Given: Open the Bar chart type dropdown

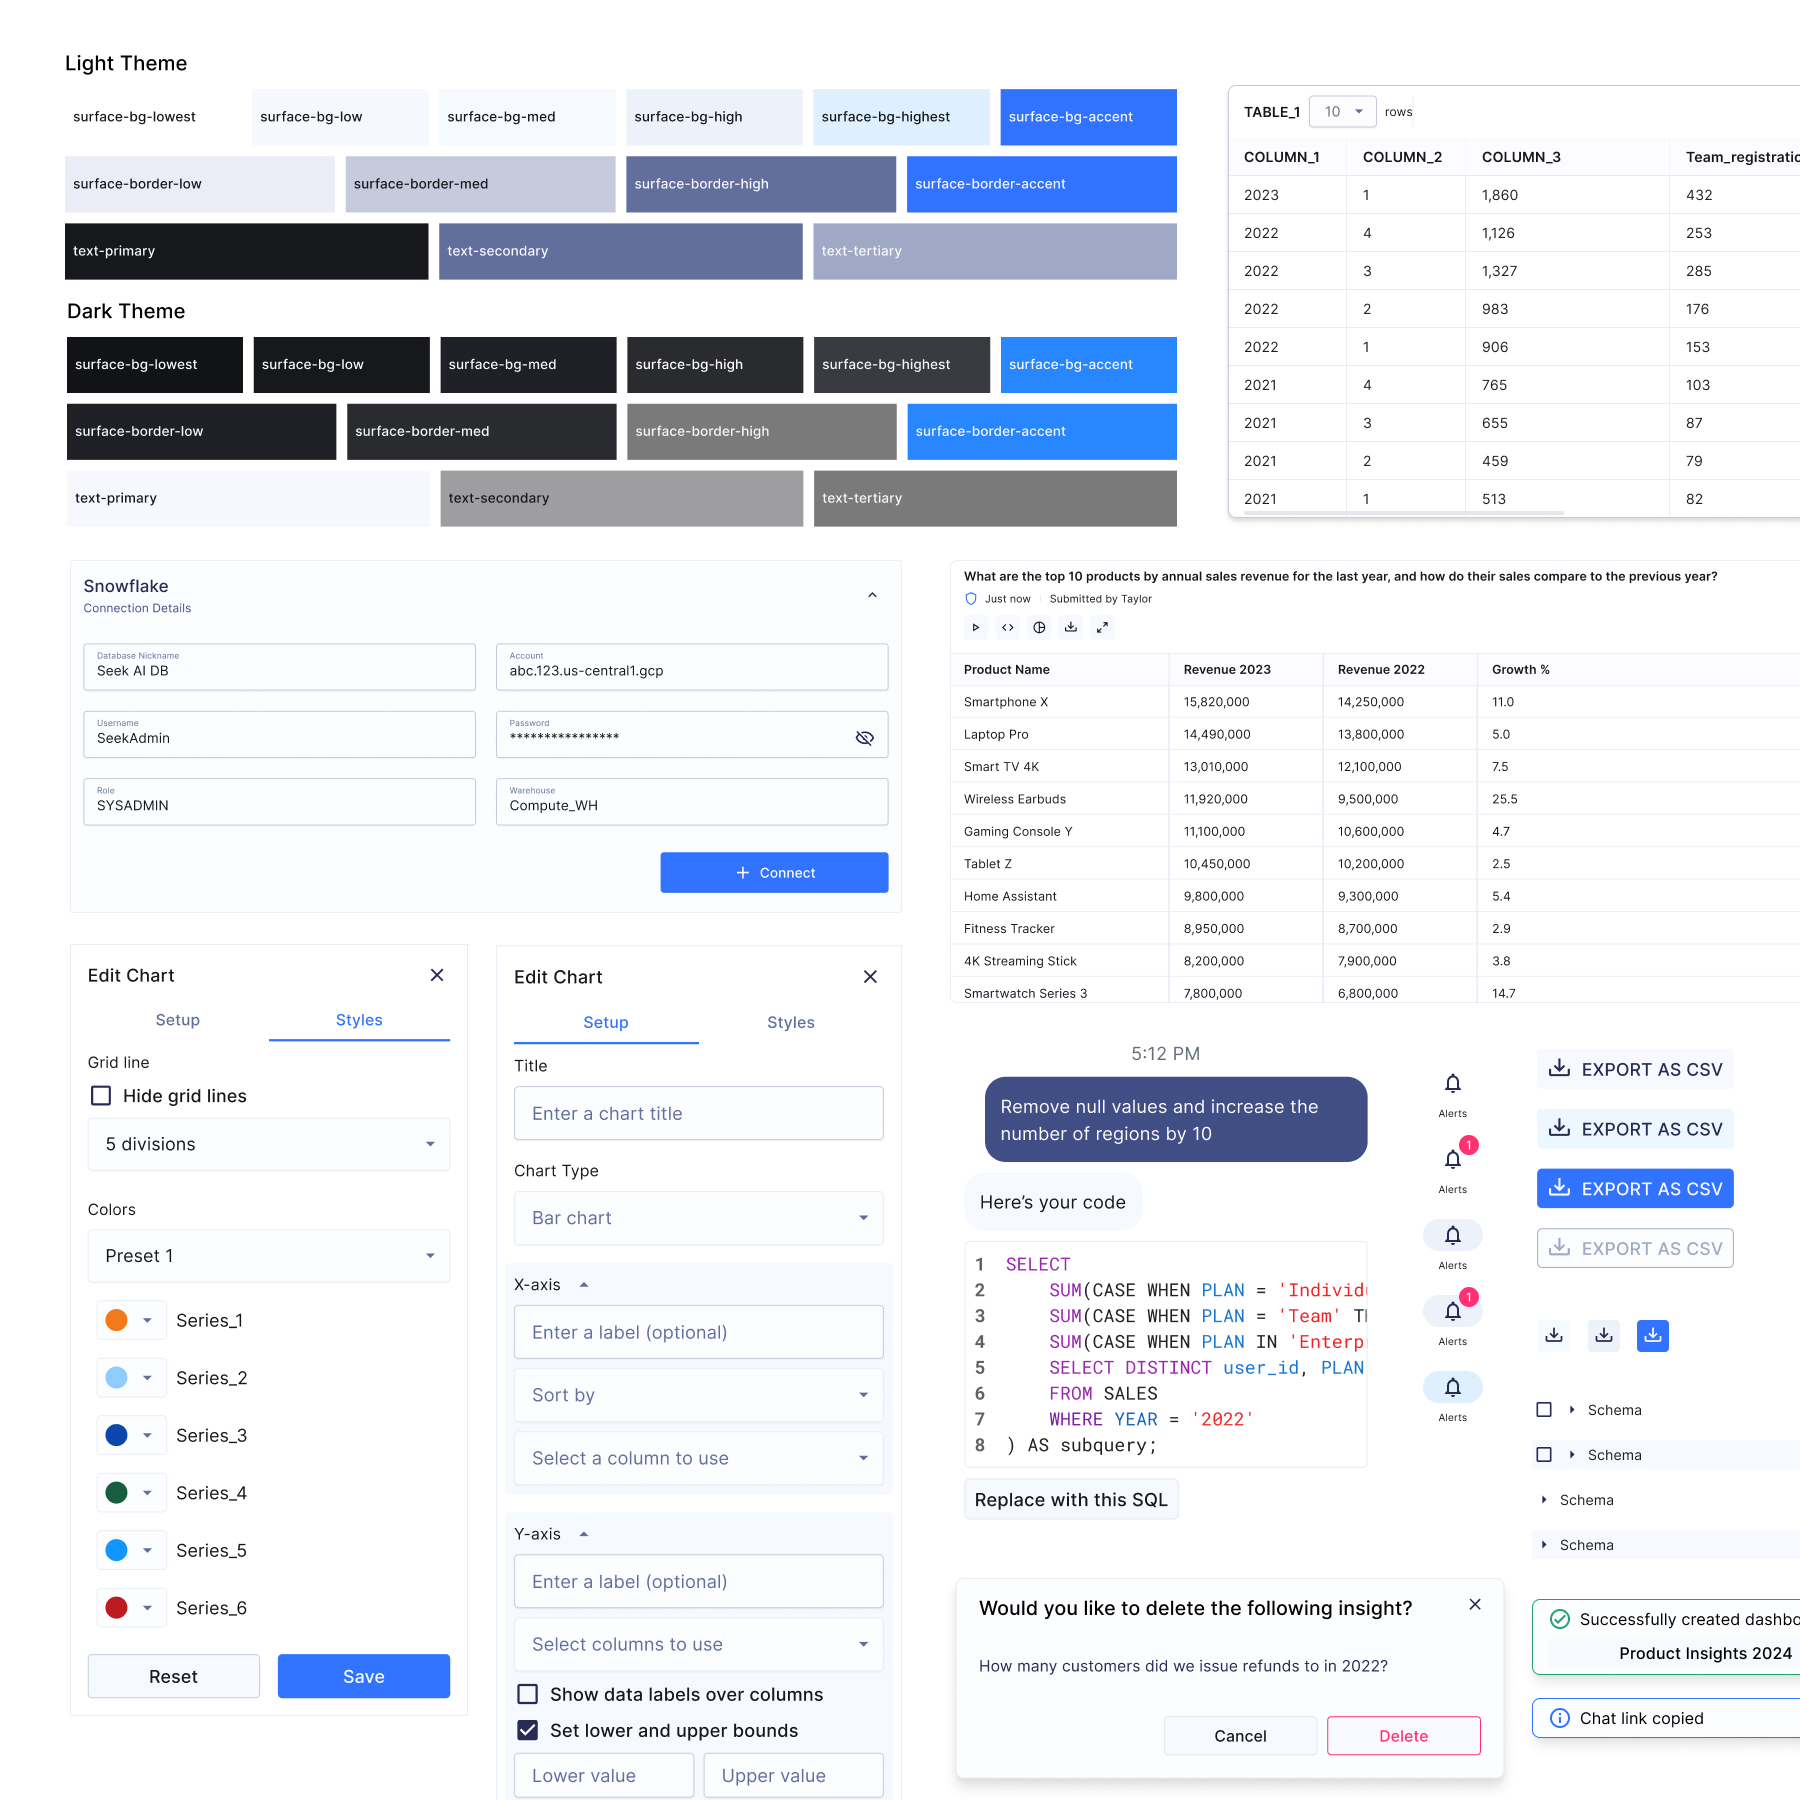Looking at the screenshot, I should point(698,1218).
